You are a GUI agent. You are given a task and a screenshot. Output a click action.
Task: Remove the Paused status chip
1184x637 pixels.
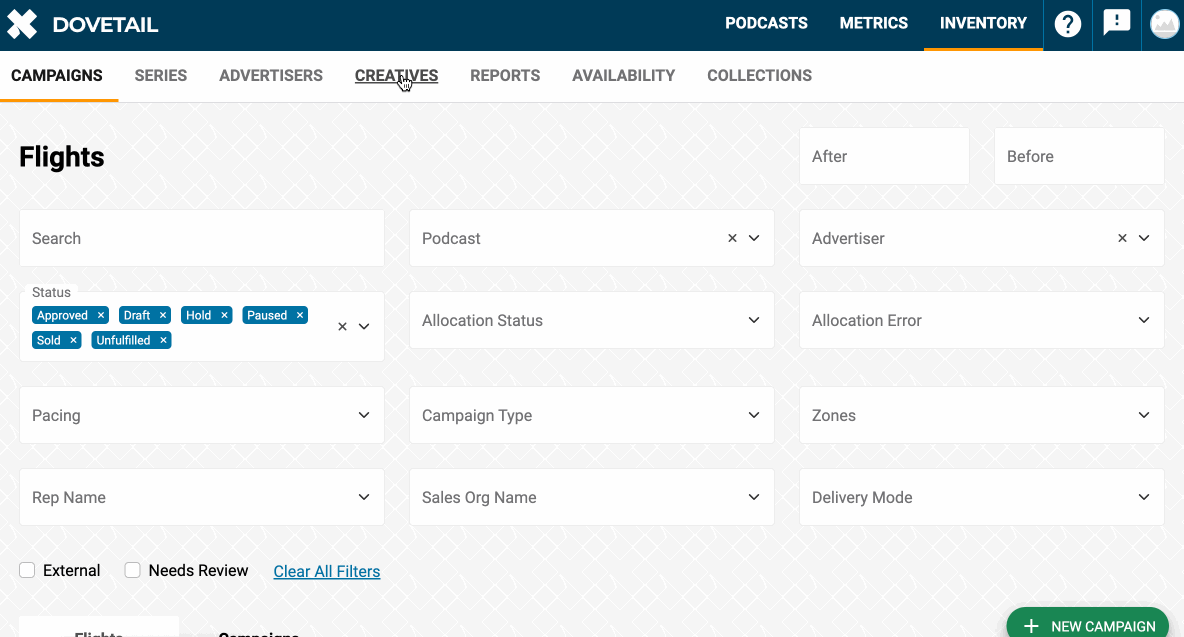tap(300, 315)
